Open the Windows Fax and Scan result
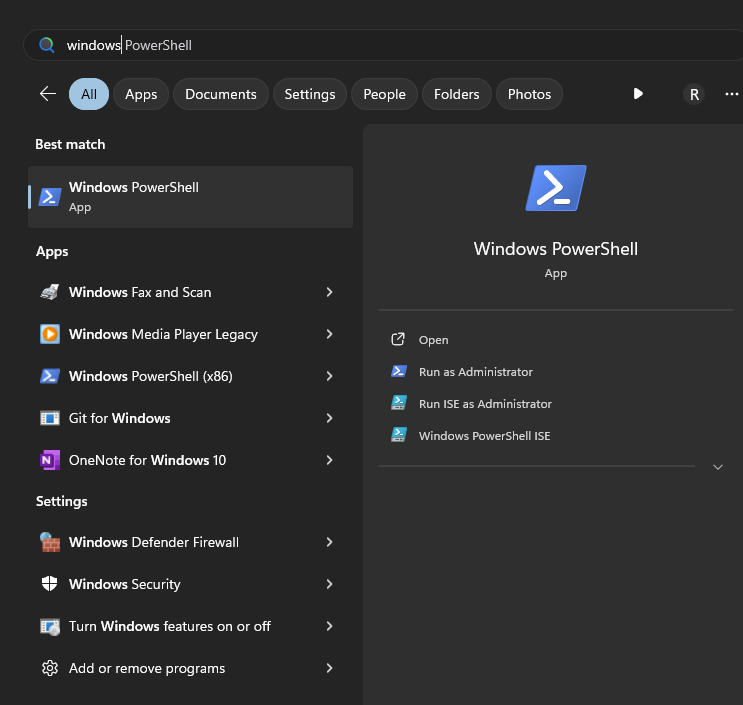Image resolution: width=743 pixels, height=705 pixels. pos(190,292)
